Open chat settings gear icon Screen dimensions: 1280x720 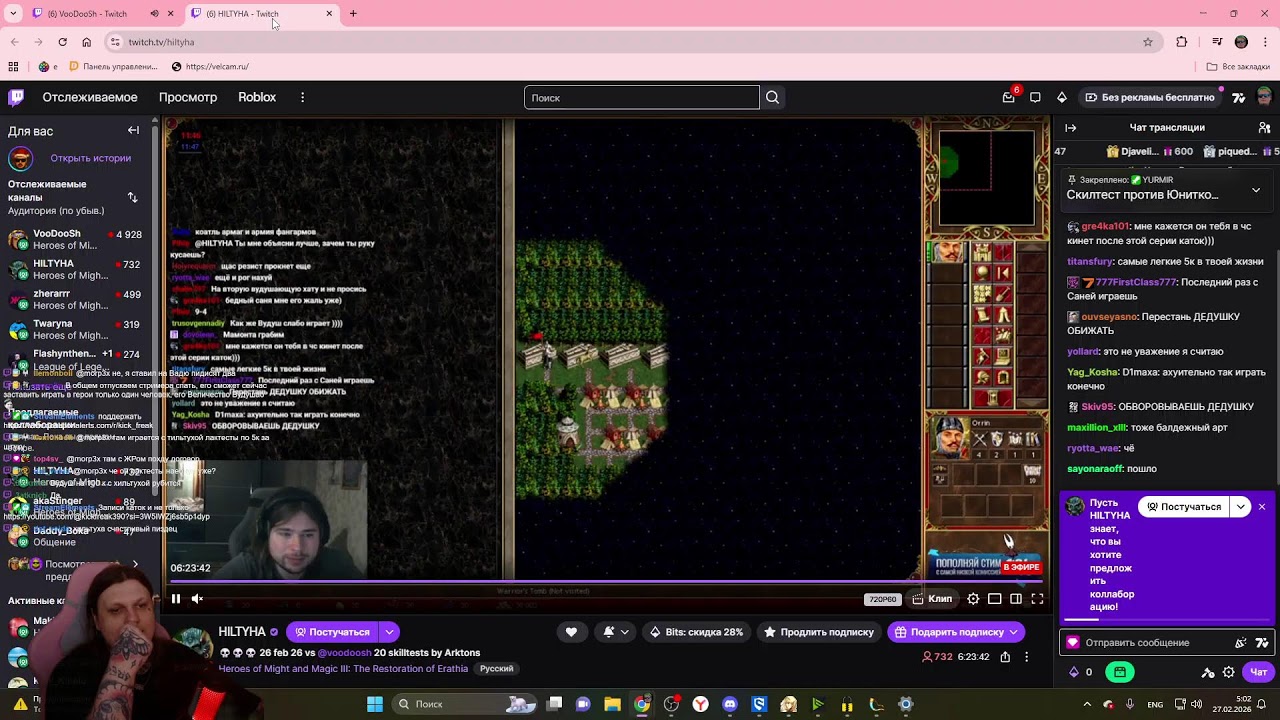(x=1229, y=672)
